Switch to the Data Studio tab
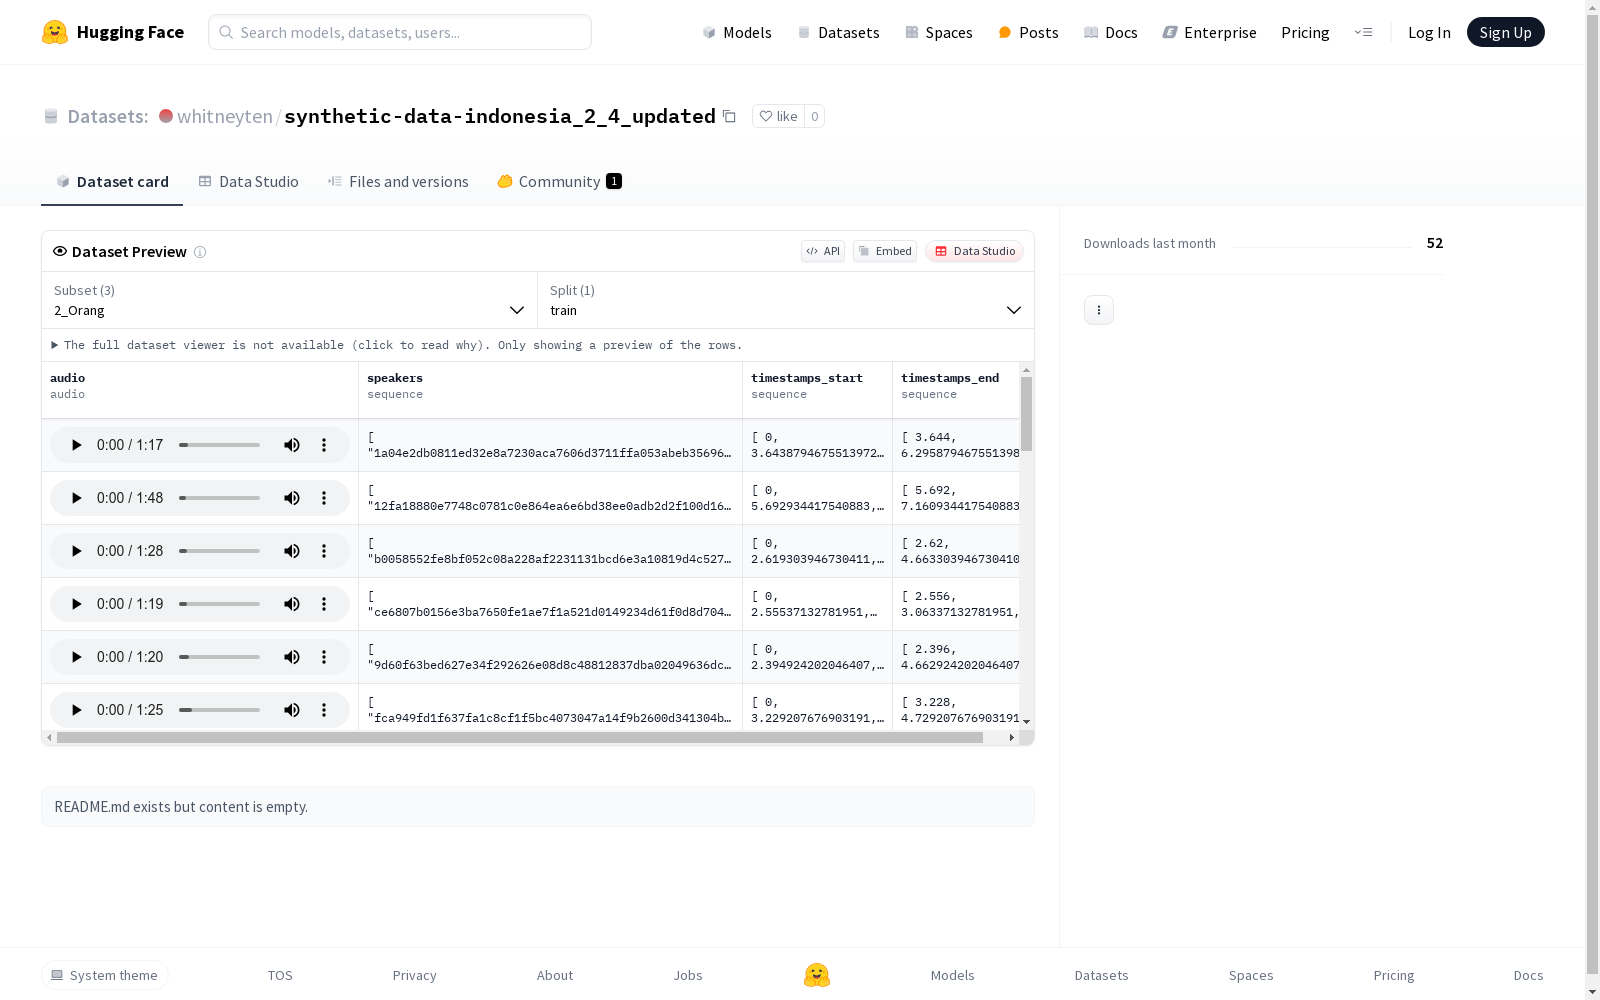Screen dimensions: 1600x1000 (x=249, y=182)
